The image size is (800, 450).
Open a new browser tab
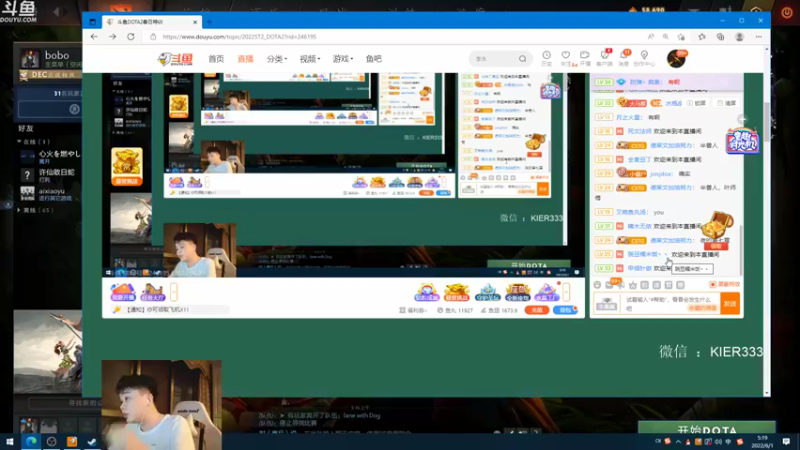pyautogui.click(x=209, y=22)
